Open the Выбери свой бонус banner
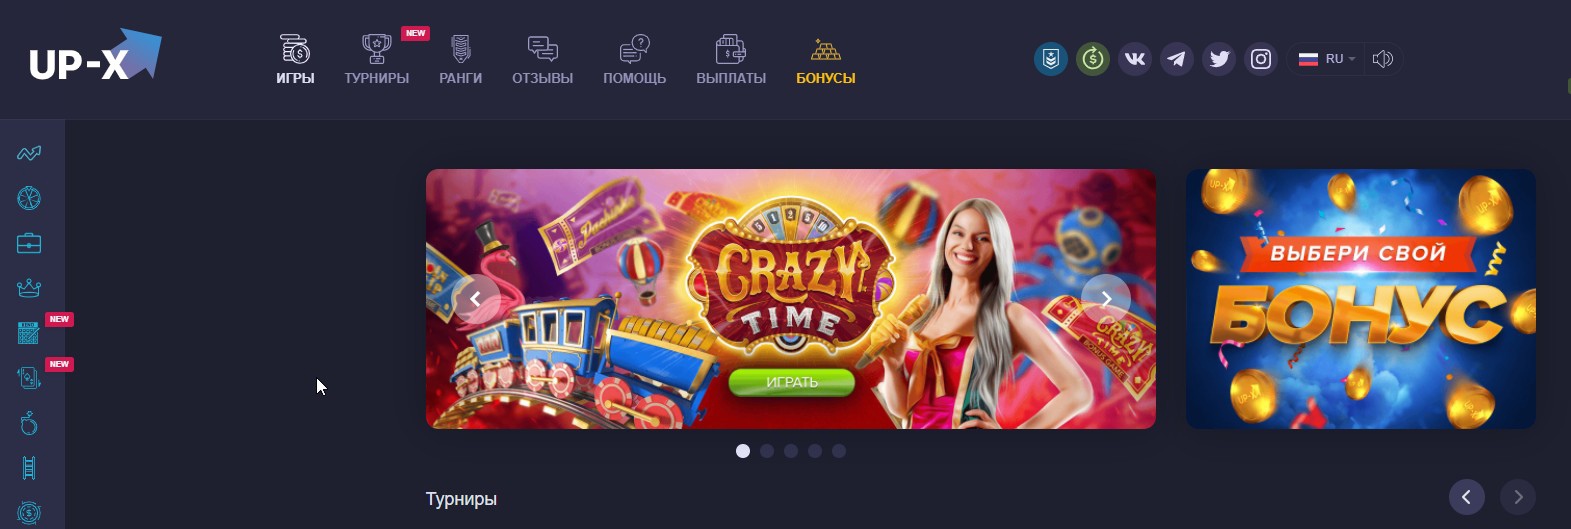Viewport: 1571px width, 529px height. point(1361,299)
